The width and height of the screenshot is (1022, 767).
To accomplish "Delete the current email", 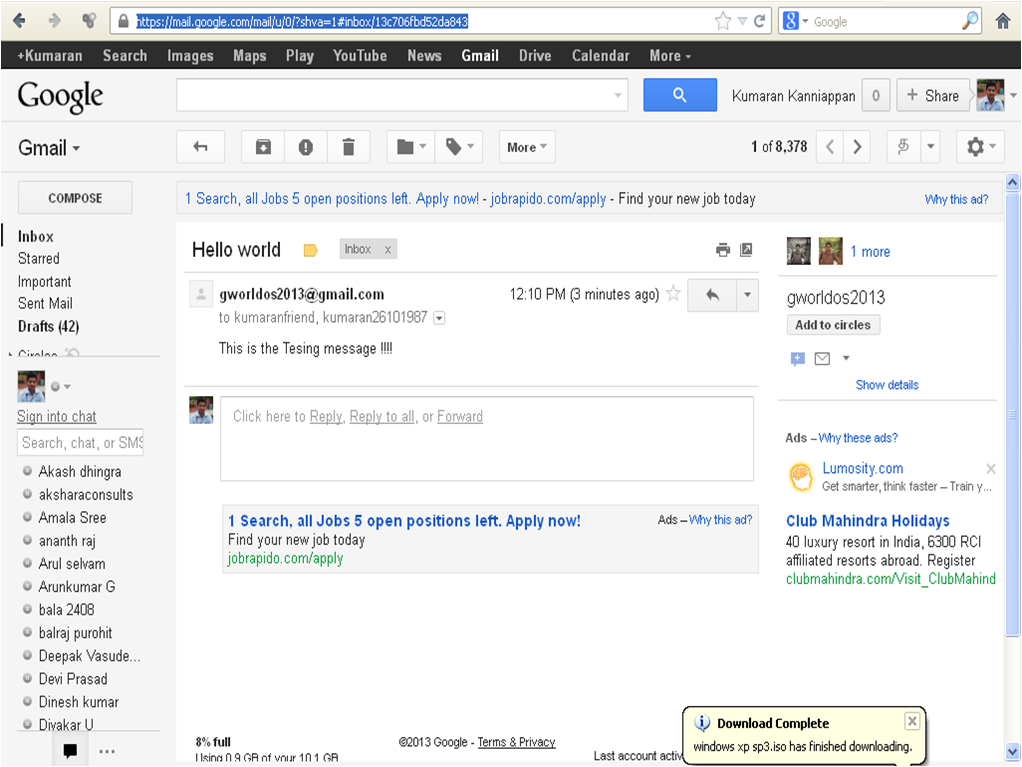I will click(x=348, y=146).
